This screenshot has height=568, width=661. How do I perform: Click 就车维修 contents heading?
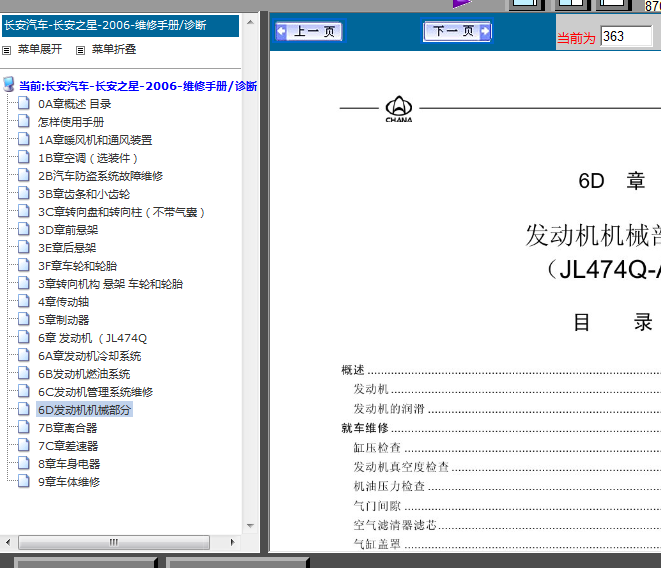click(365, 428)
